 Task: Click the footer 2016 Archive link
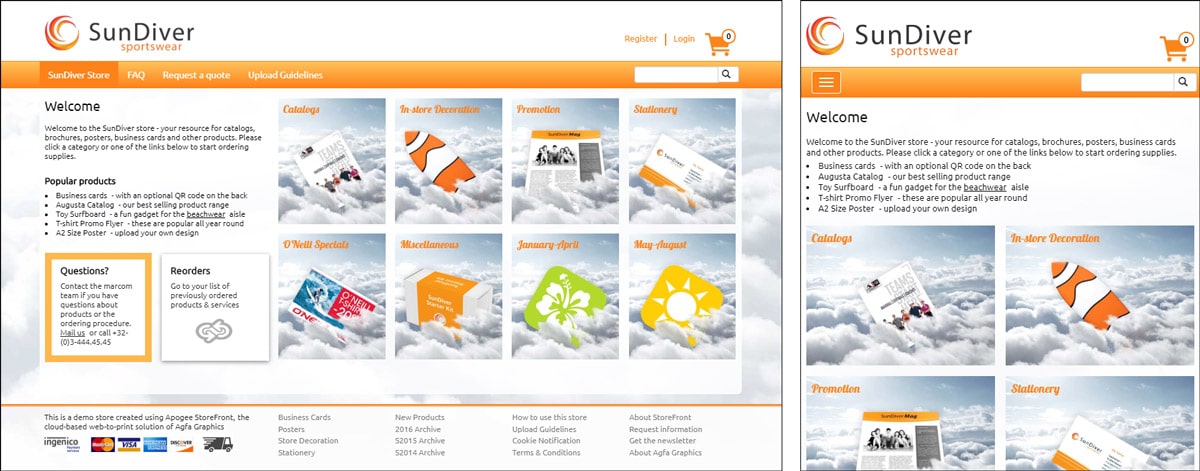point(418,429)
